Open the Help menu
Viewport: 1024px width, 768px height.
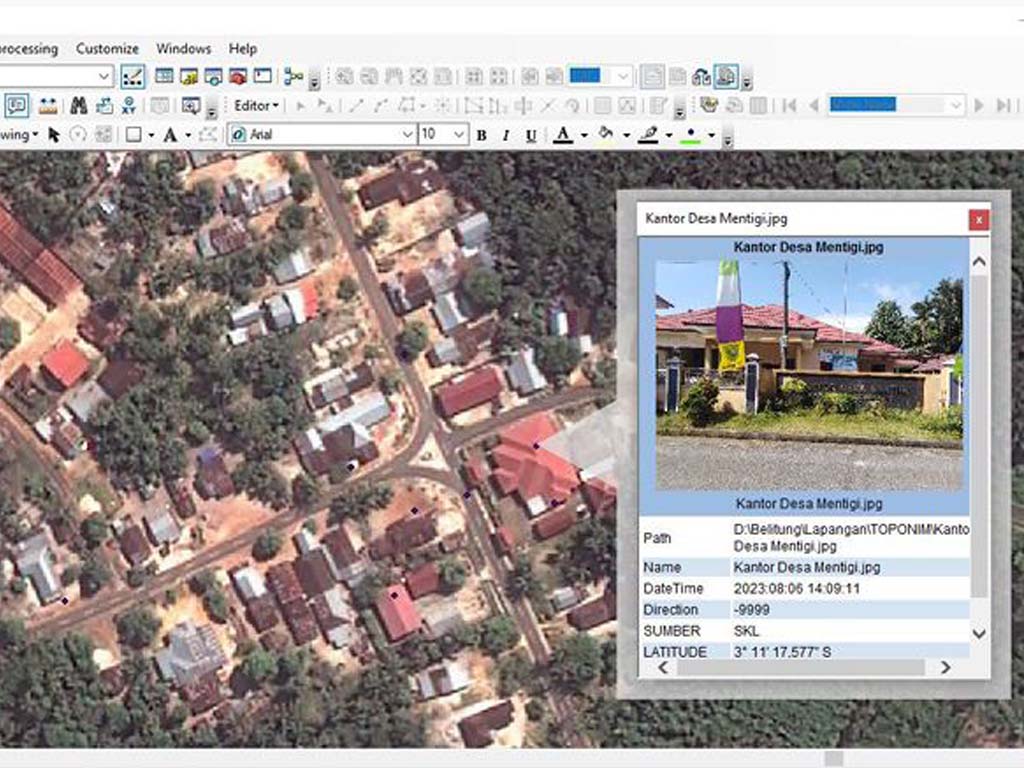(242, 48)
